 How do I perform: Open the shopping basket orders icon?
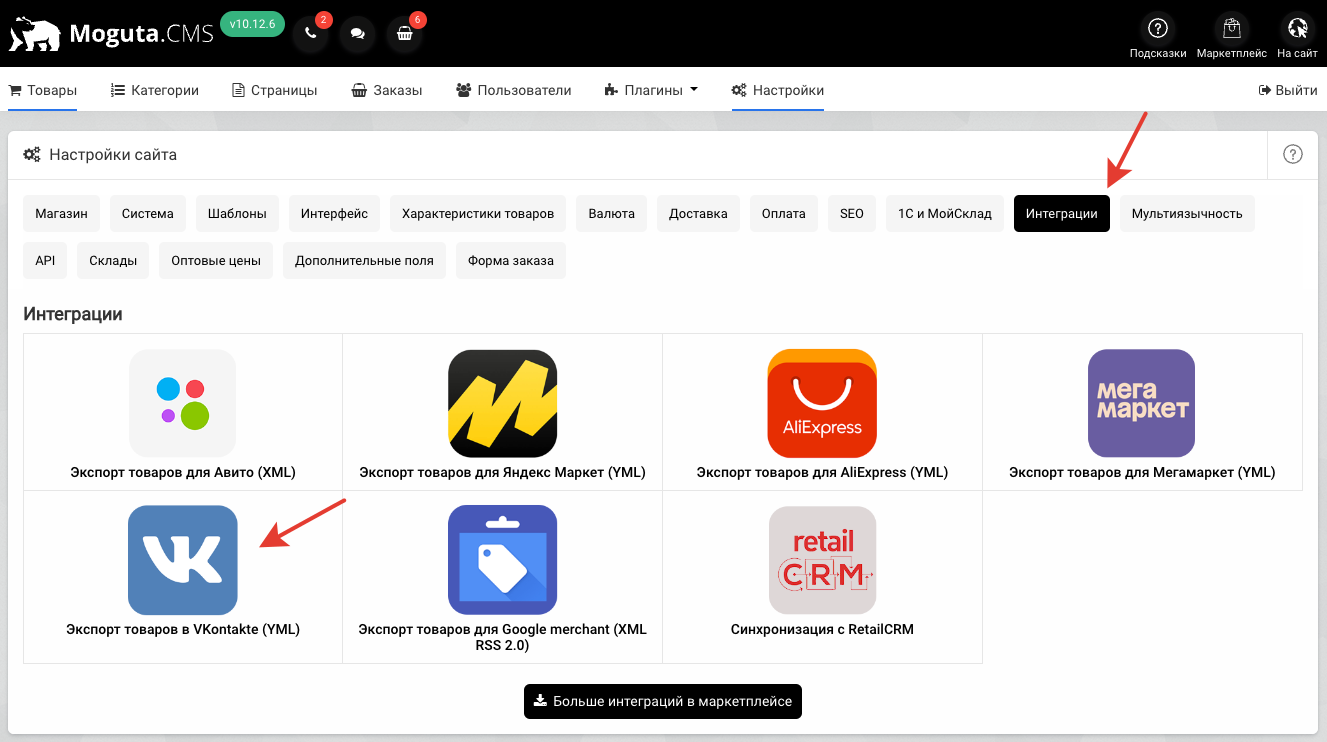[405, 34]
